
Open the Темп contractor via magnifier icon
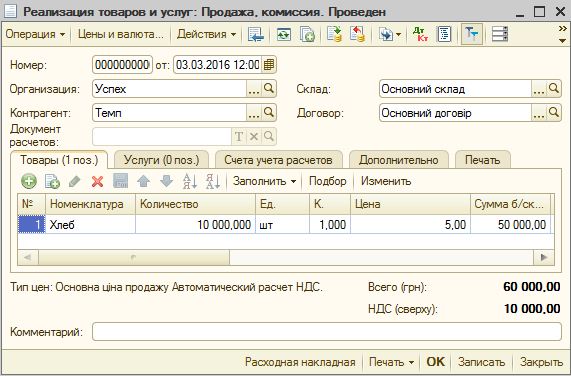point(269,113)
